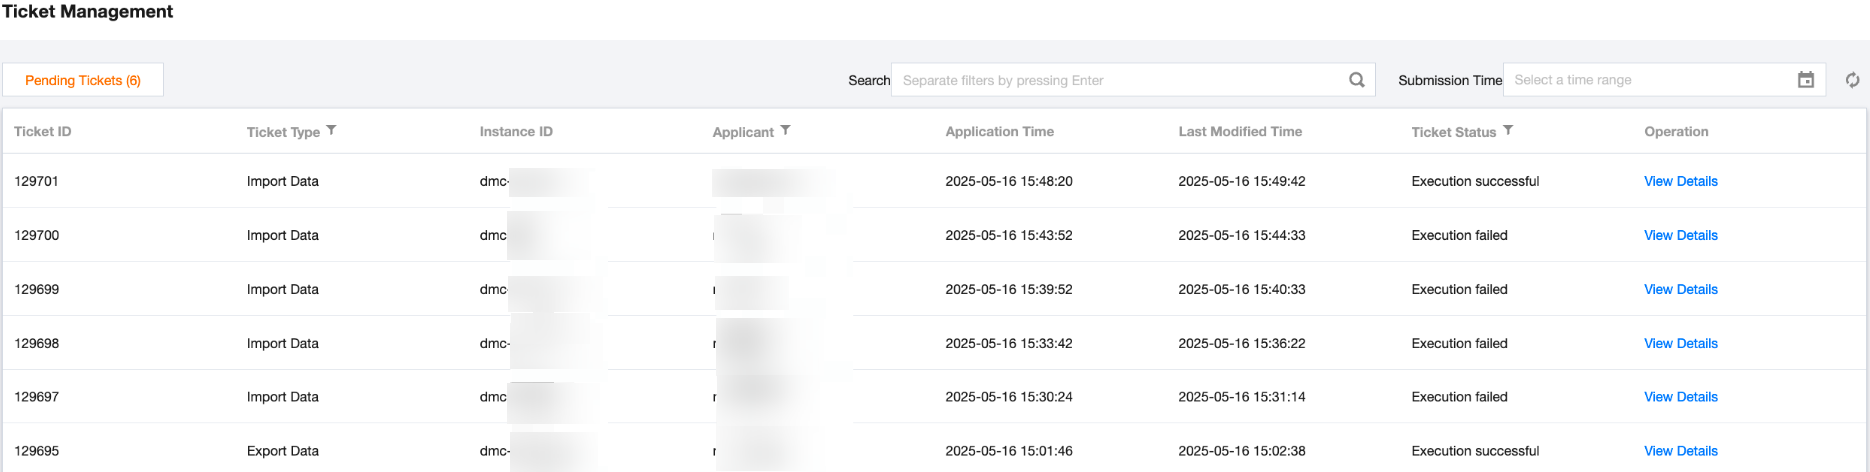This screenshot has height=472, width=1870.
Task: Open the Ticket Status filter
Action: [1508, 131]
